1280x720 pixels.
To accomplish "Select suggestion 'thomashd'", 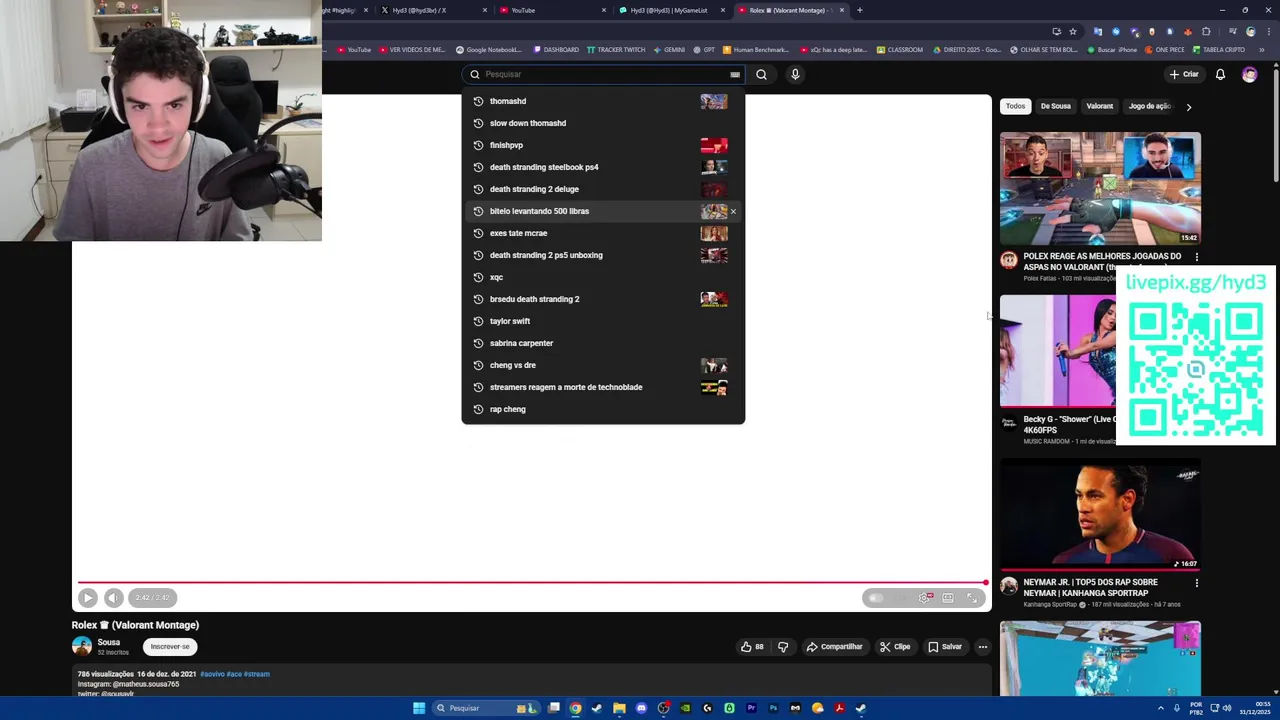I will 603,101.
